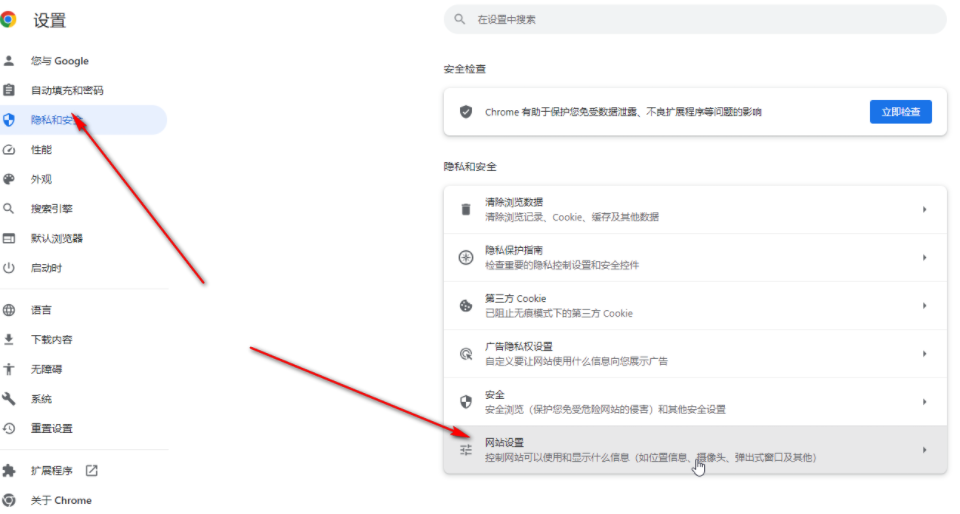The width and height of the screenshot is (960, 514).
Task: Click the external link icon beside 扩展程序
Action: 91,471
